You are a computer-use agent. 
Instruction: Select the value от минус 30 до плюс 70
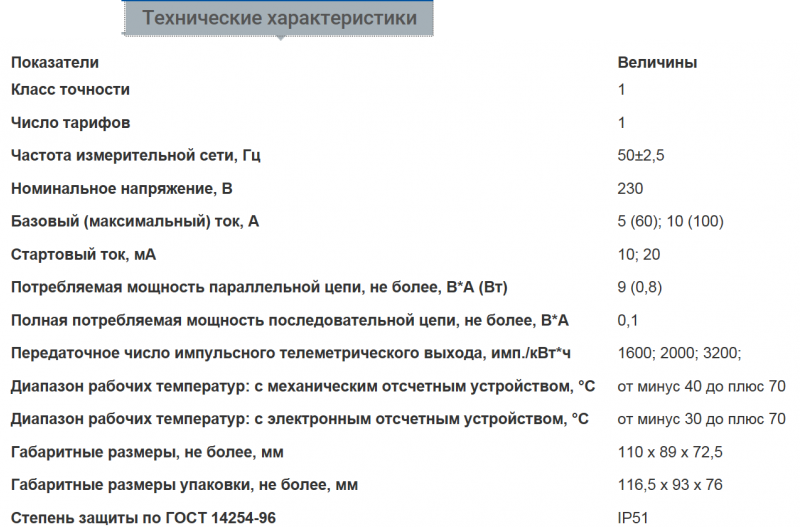point(702,419)
